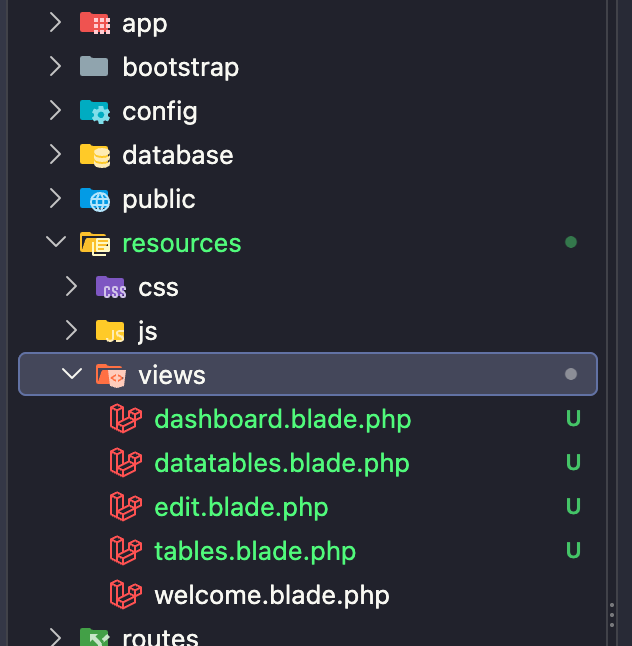The height and width of the screenshot is (646, 632).
Task: Select the js folder name
Action: point(147,331)
